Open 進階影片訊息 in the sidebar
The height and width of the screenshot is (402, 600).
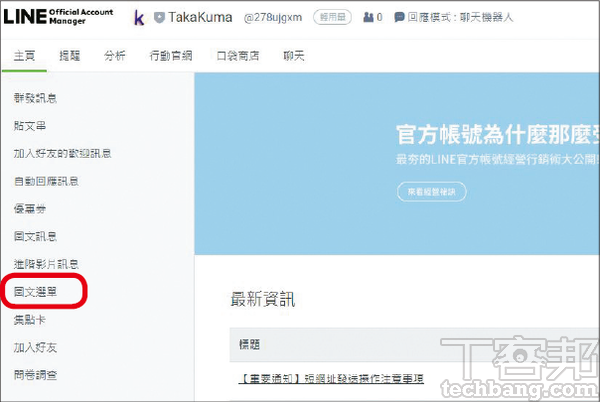(x=46, y=264)
